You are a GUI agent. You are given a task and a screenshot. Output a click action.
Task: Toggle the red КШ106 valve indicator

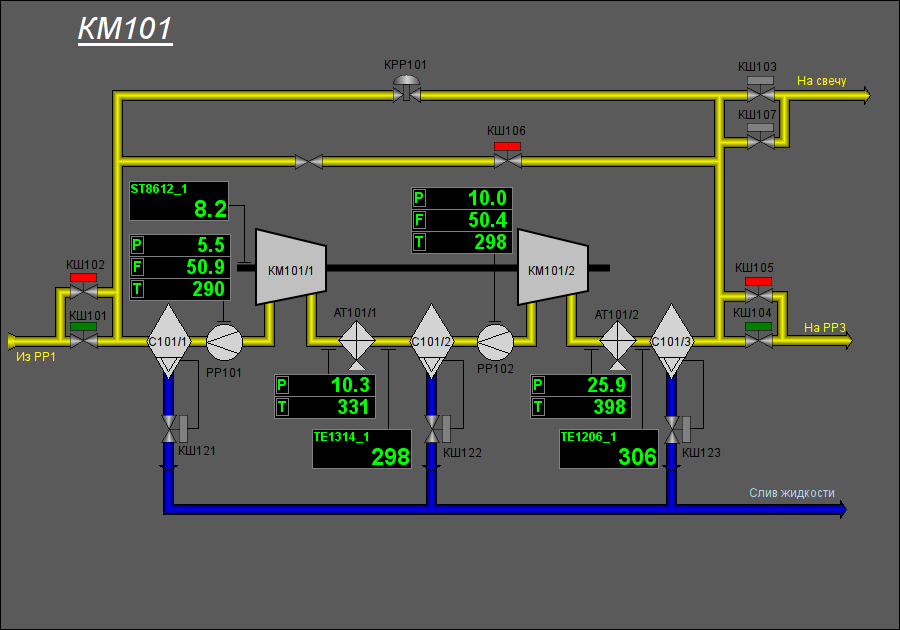(x=507, y=146)
